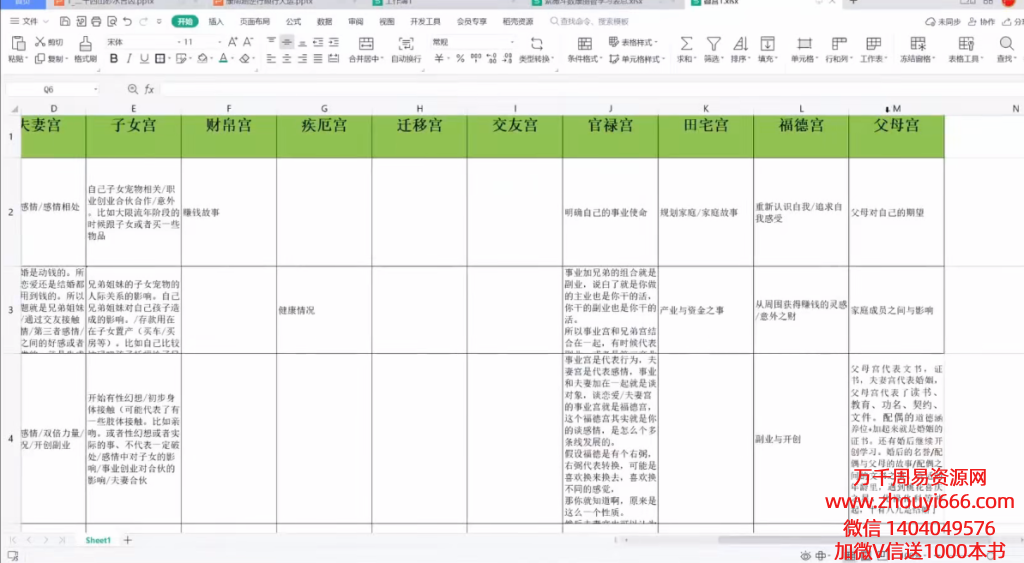Open the font name dropdown showing 宋体
This screenshot has width=1024, height=563.
pyautogui.click(x=140, y=42)
